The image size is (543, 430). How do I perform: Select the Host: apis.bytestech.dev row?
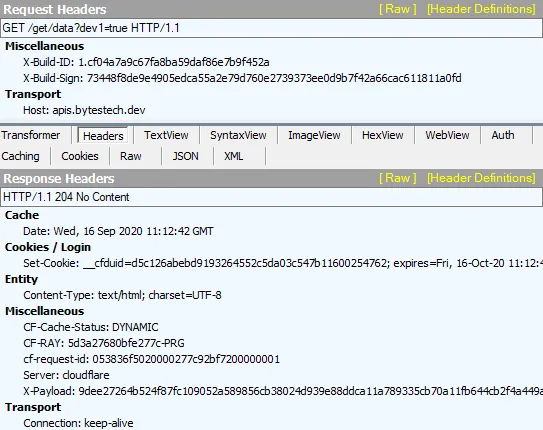tap(84, 110)
